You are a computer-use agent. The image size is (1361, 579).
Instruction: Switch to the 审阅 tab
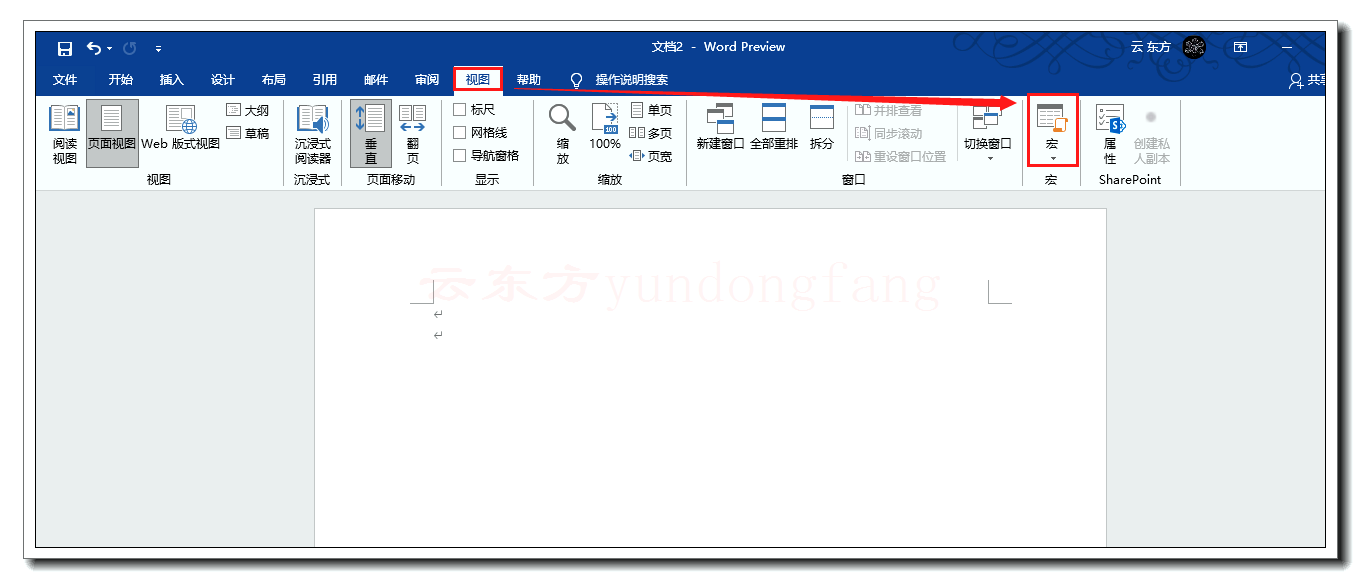point(427,80)
